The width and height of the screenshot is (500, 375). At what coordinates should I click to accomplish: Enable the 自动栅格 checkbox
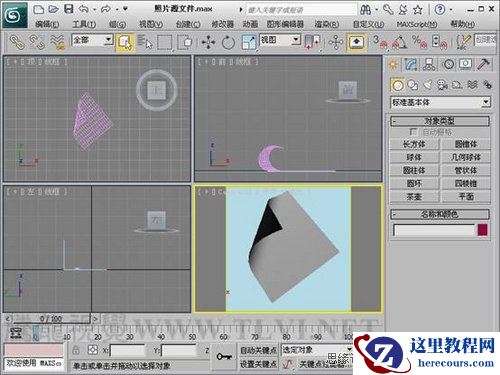pyautogui.click(x=413, y=132)
